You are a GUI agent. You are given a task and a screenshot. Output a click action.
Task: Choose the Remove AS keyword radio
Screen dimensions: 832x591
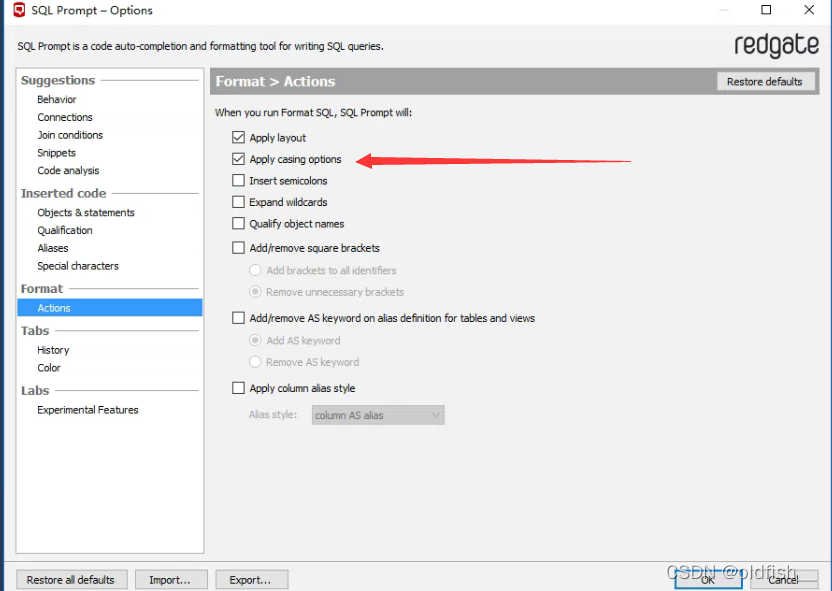click(255, 362)
